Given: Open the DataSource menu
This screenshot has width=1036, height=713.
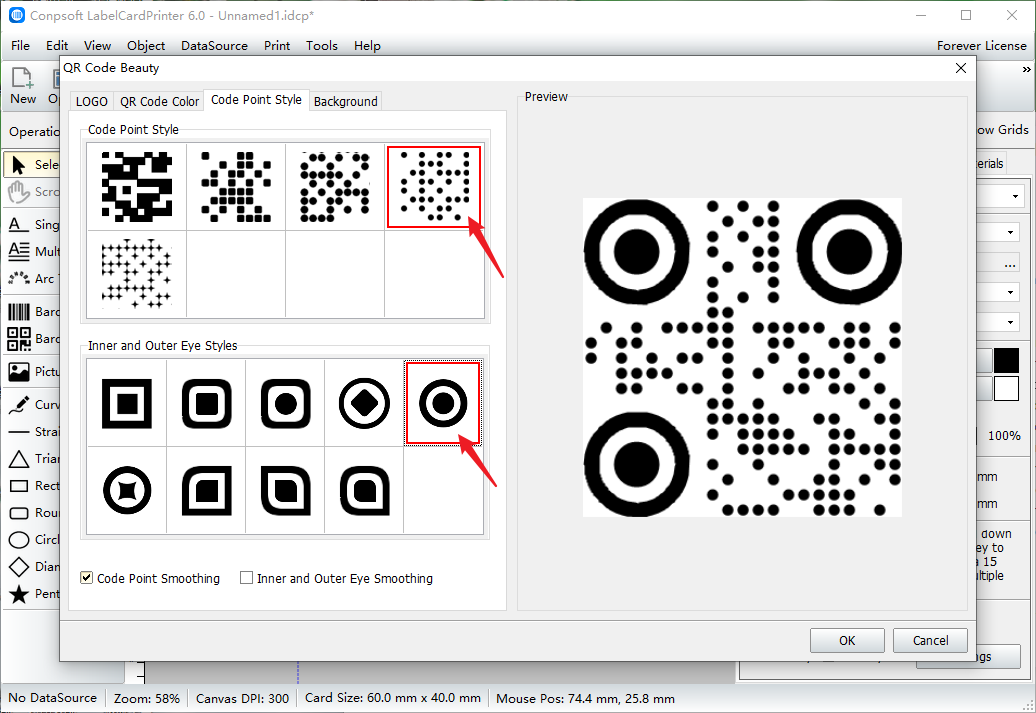Looking at the screenshot, I should (x=214, y=46).
